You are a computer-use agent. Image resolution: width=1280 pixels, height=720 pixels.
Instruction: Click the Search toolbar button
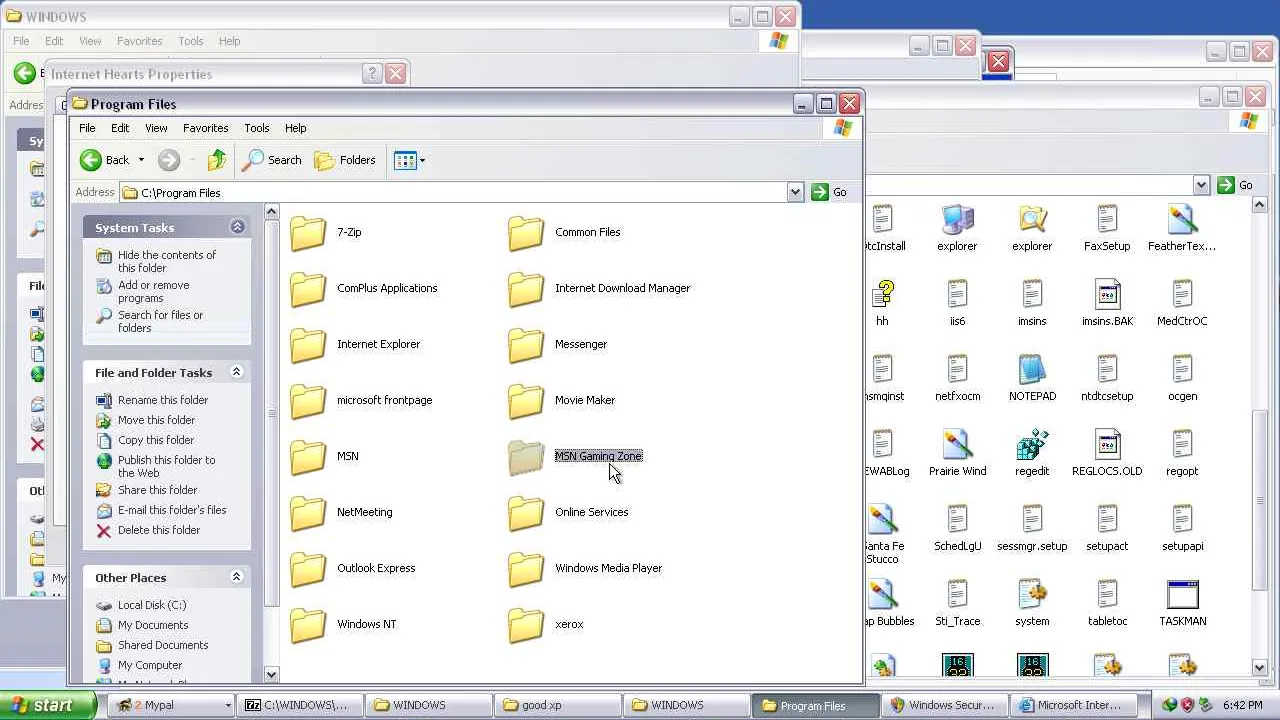point(272,160)
